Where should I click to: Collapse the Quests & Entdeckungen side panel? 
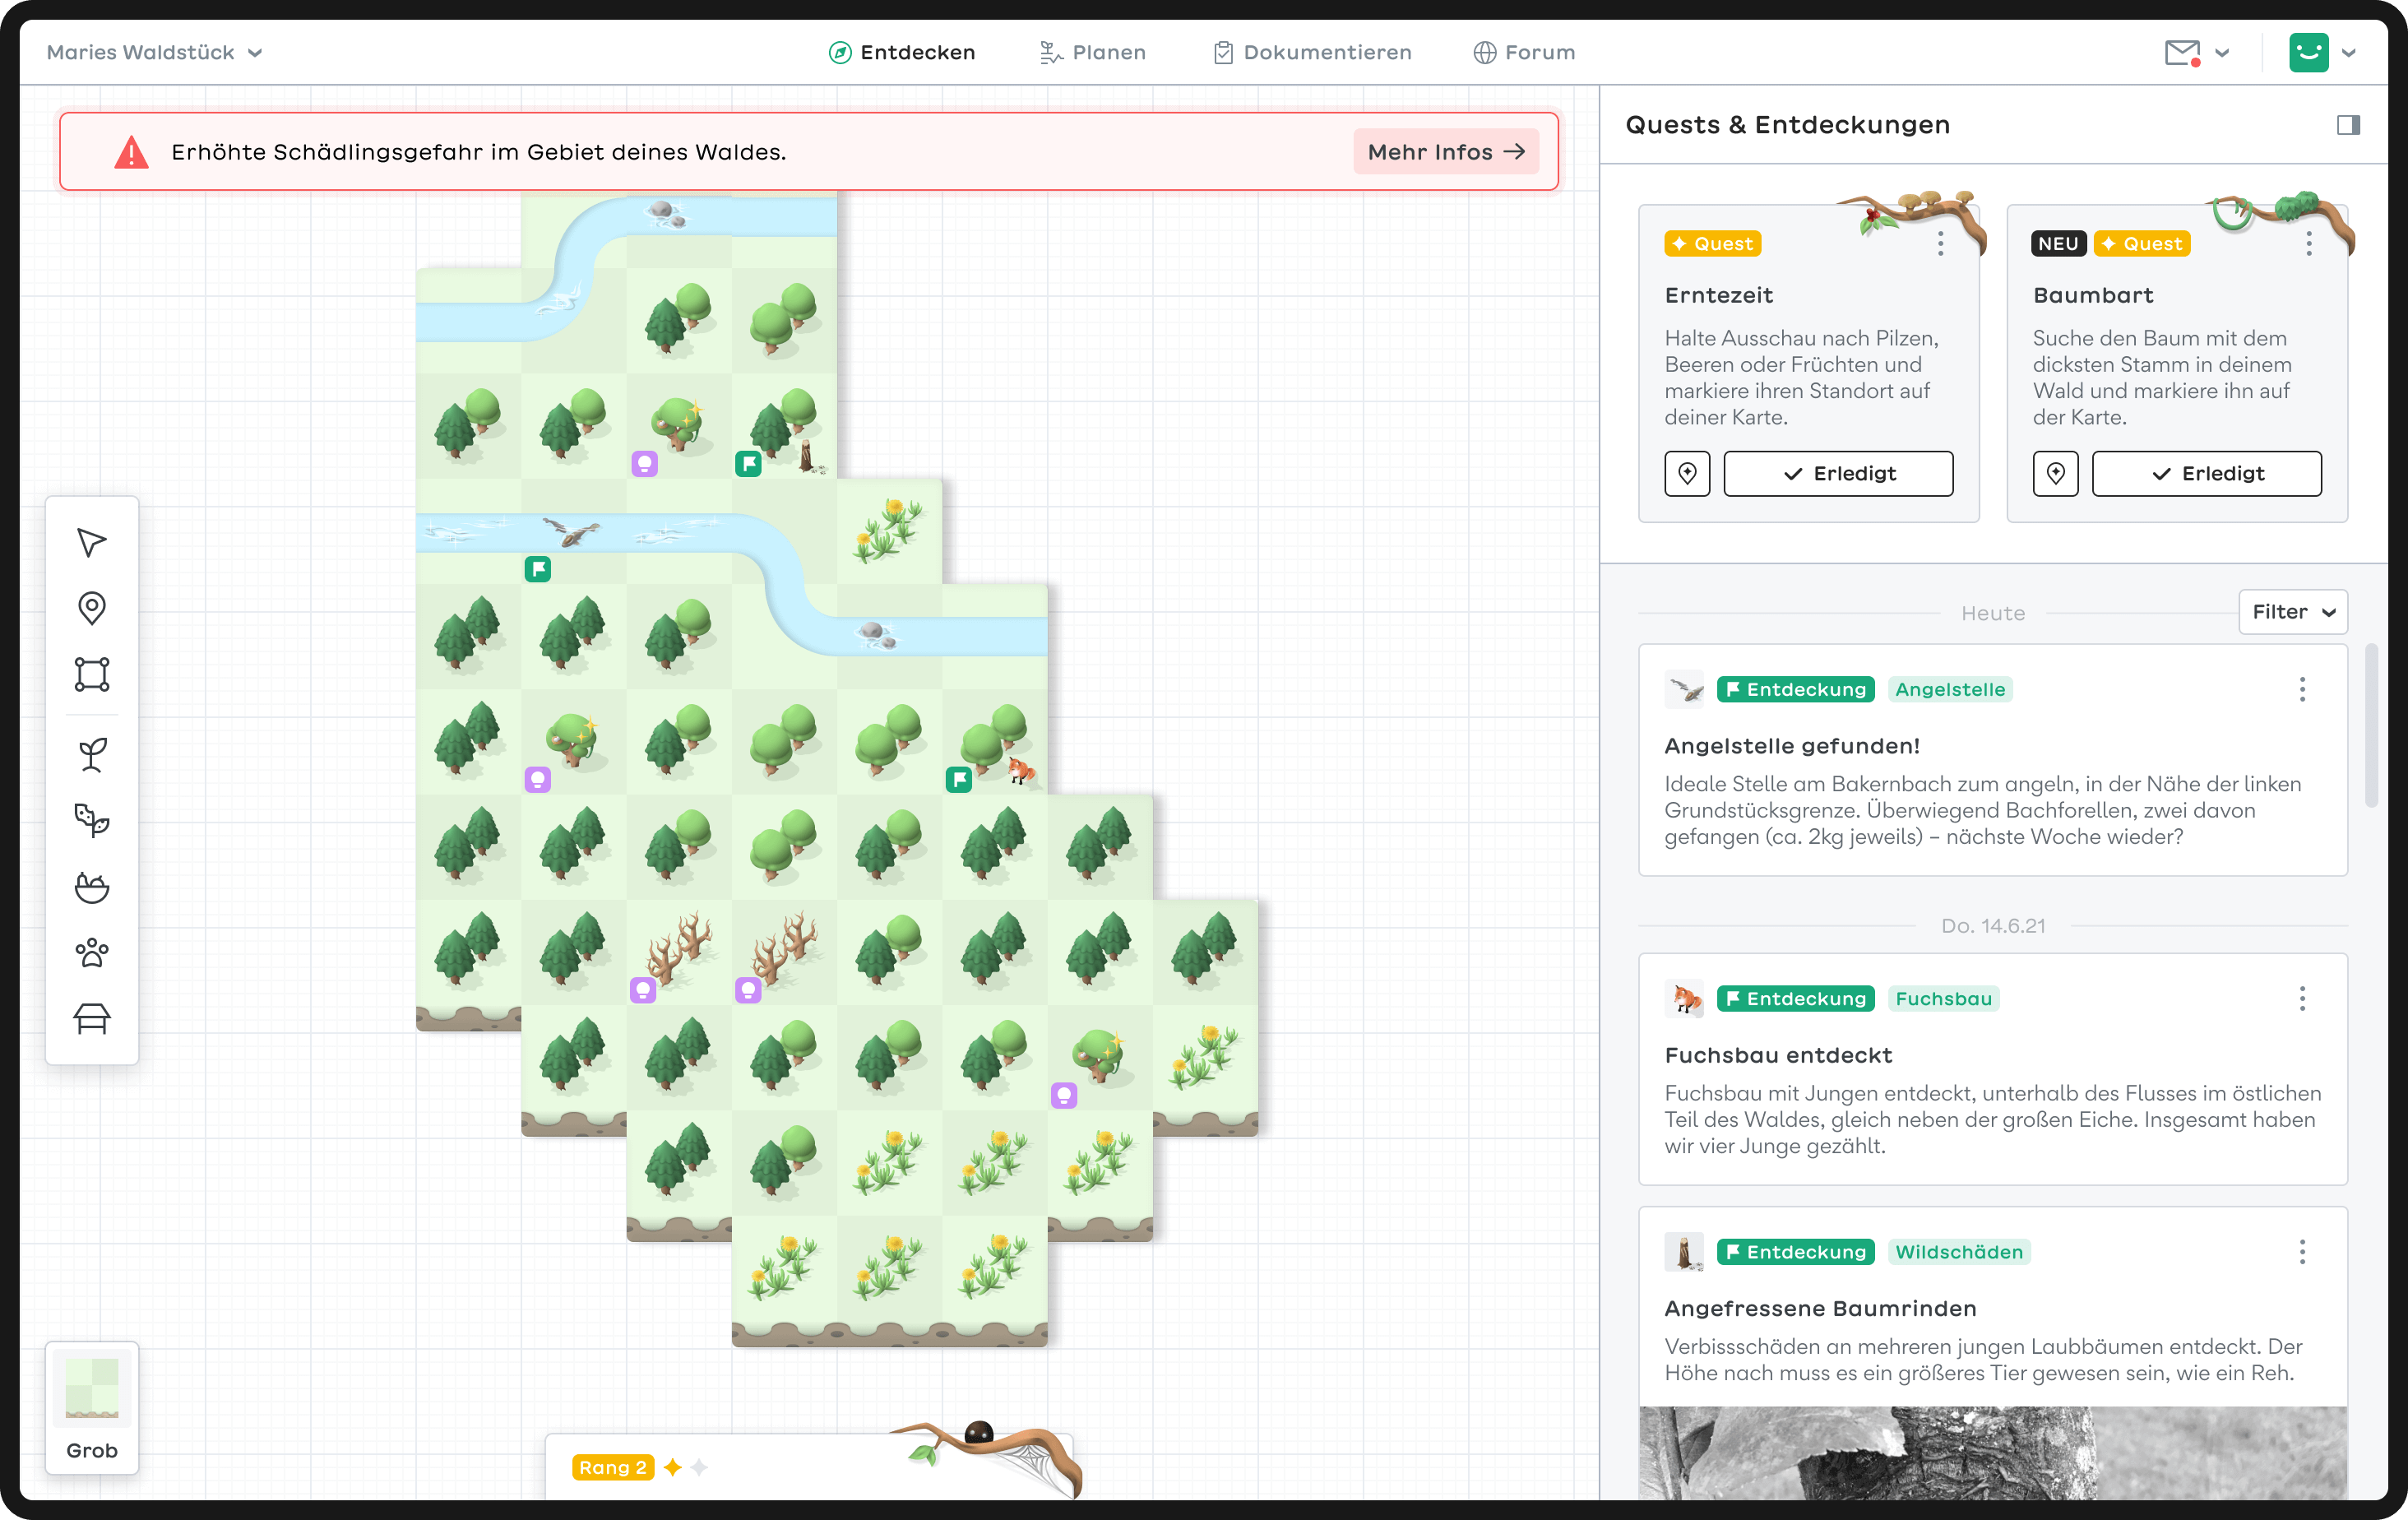tap(2348, 125)
